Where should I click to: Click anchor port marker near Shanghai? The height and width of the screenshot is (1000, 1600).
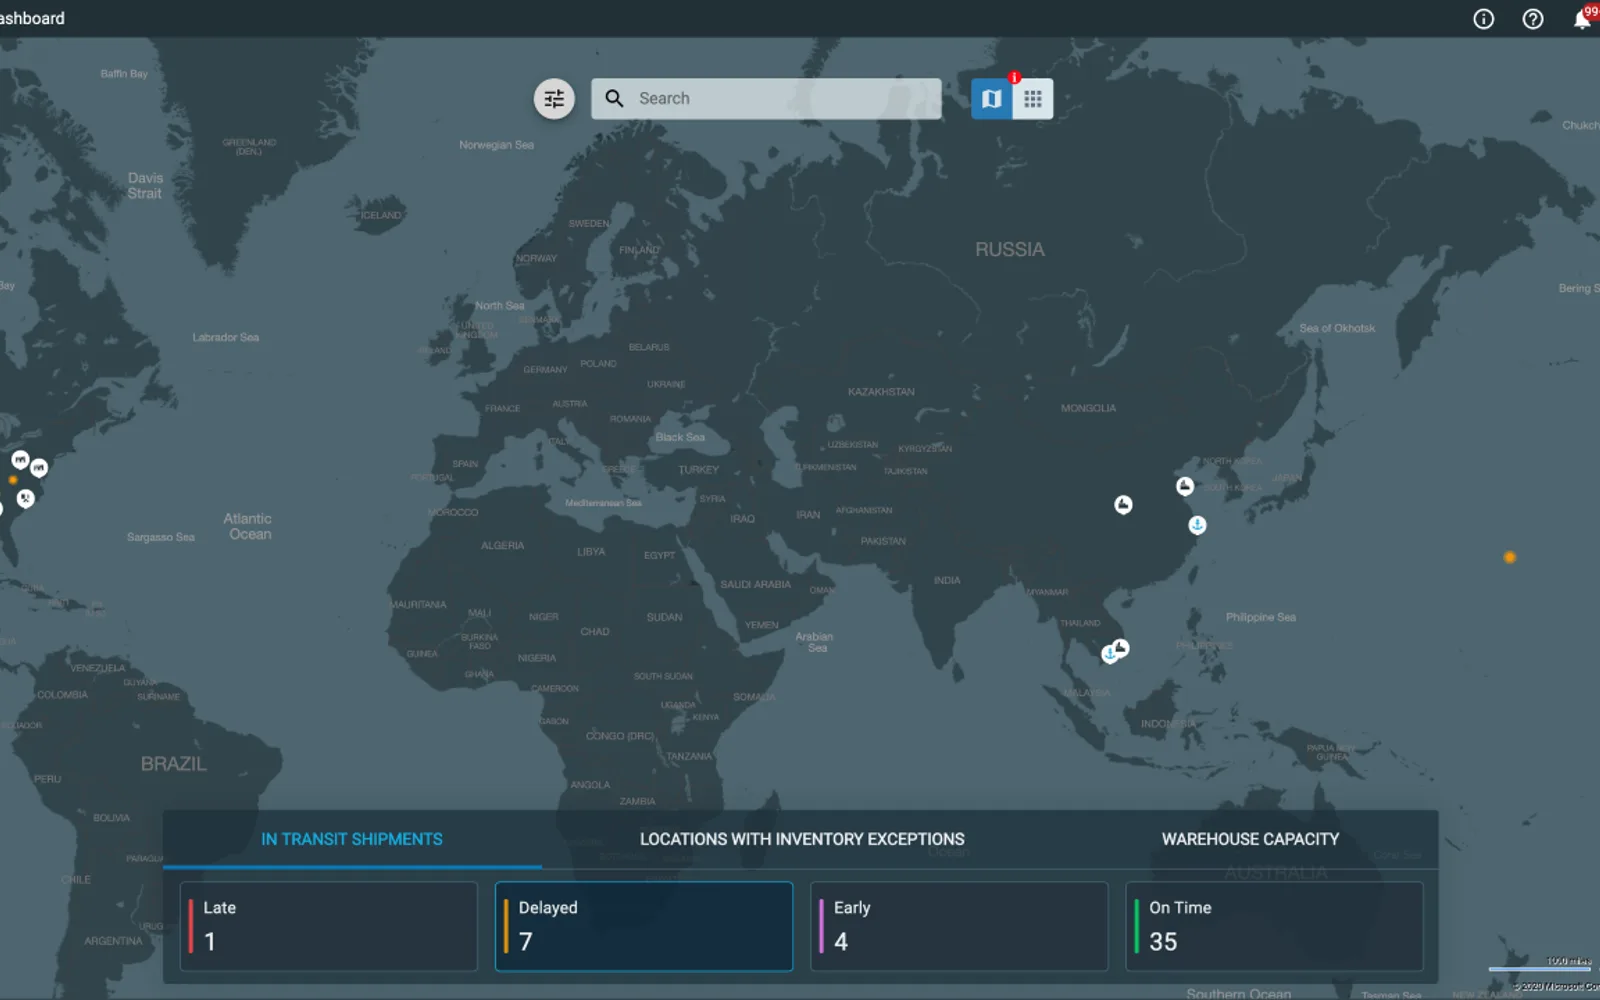[1197, 525]
